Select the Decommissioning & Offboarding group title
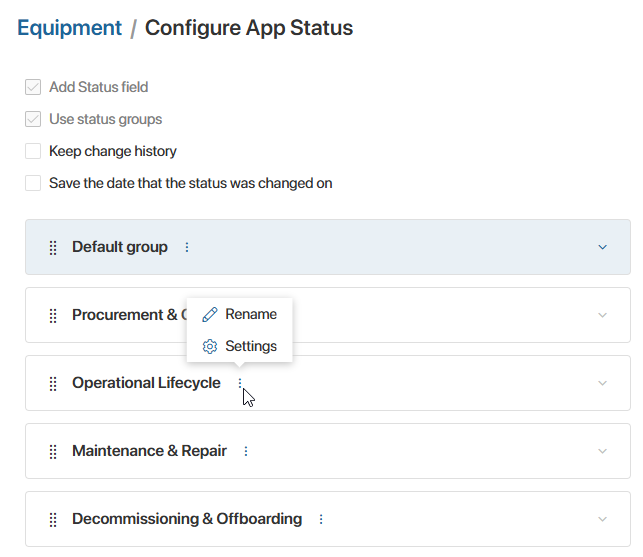This screenshot has width=643, height=557. [x=187, y=519]
